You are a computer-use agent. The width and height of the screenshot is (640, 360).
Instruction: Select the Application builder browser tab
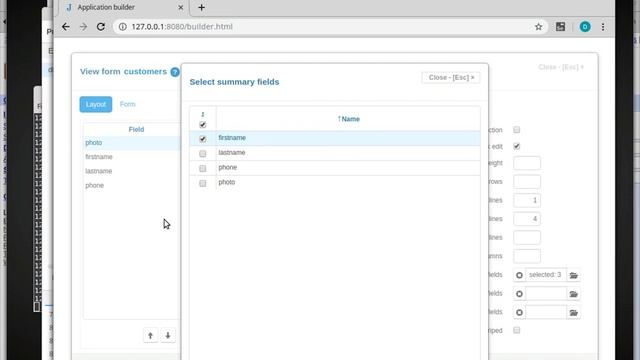(x=124, y=7)
